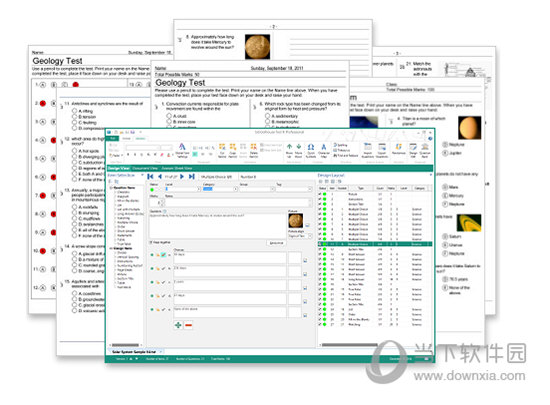The width and height of the screenshot is (550, 405).
Task: Go to the previous item arrow
Action: (160, 176)
